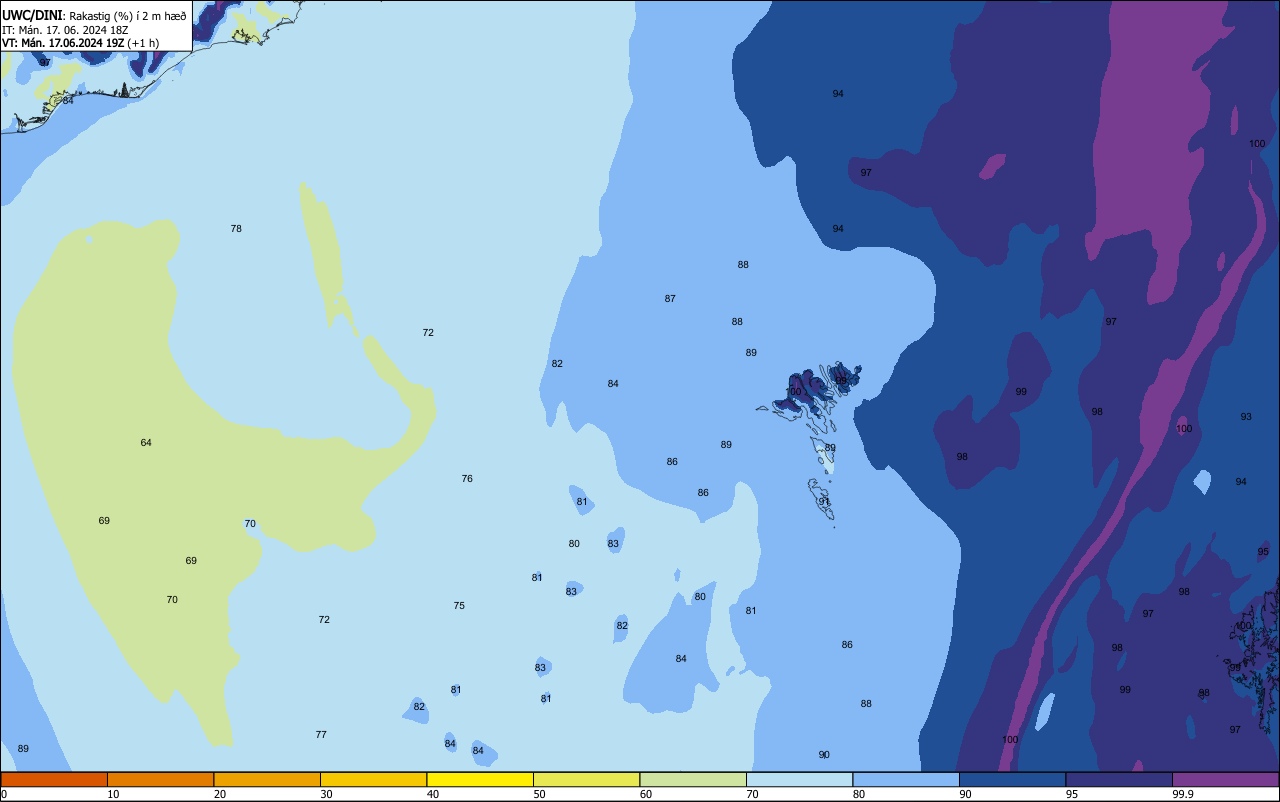Select the 70–80 pale blue legend swatch

click(799, 779)
